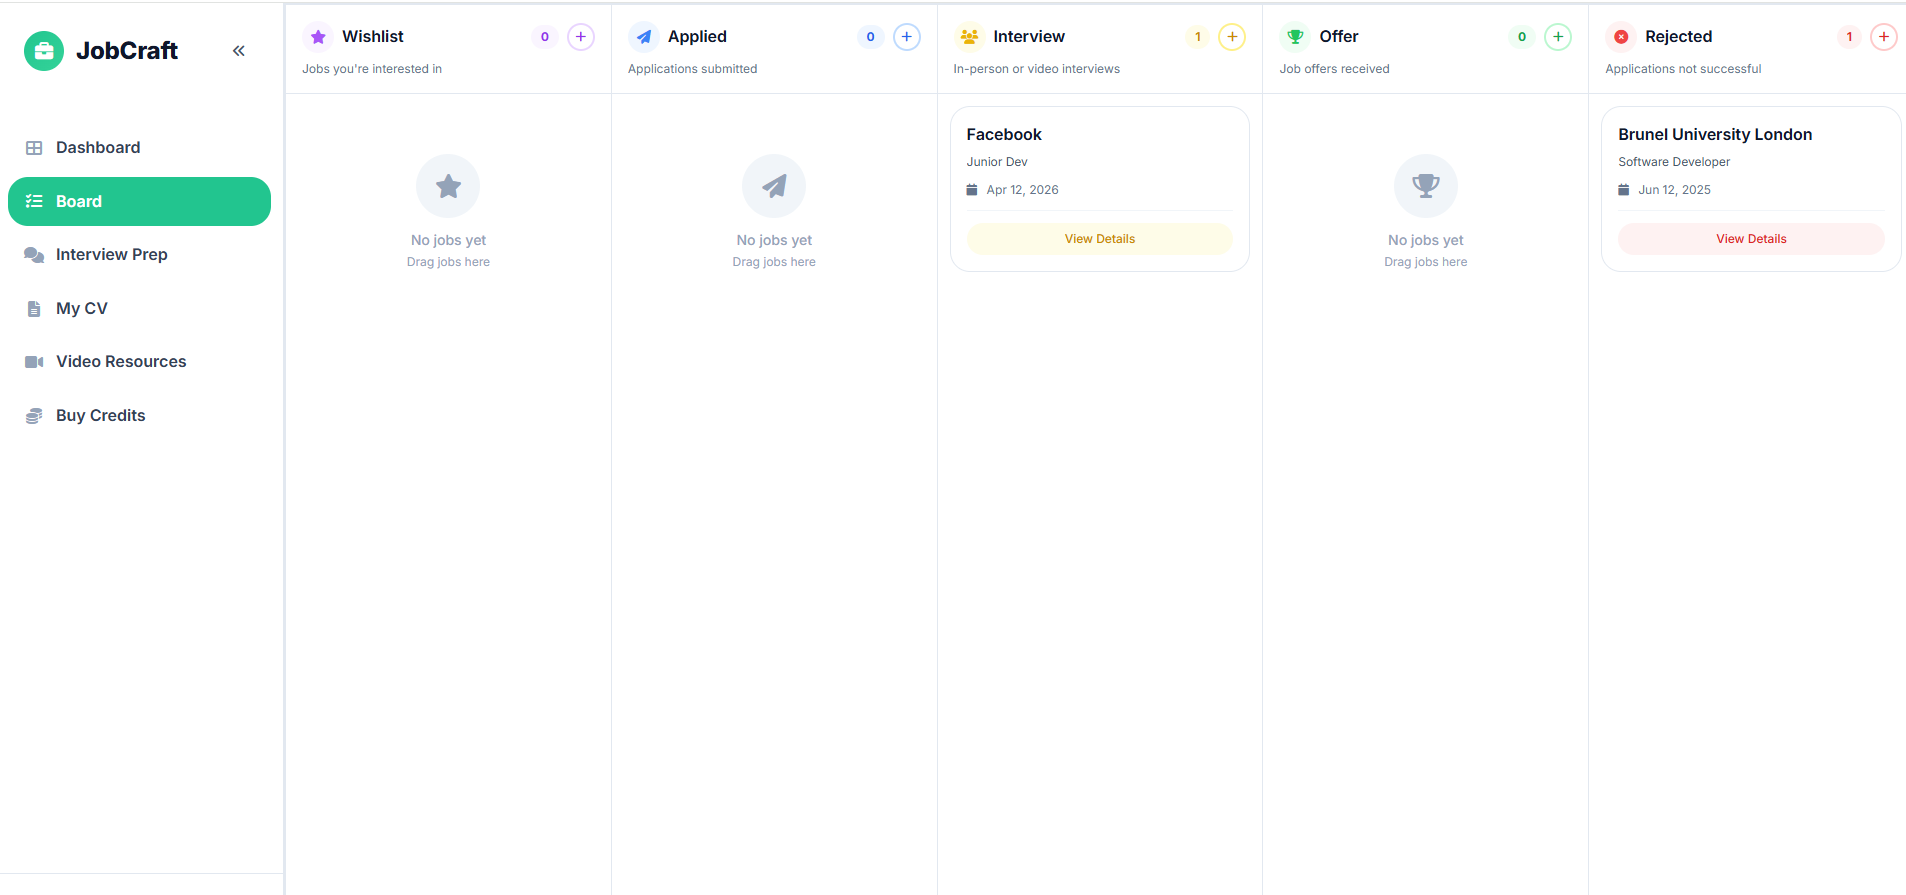Click the Rejected count badge

click(1850, 37)
